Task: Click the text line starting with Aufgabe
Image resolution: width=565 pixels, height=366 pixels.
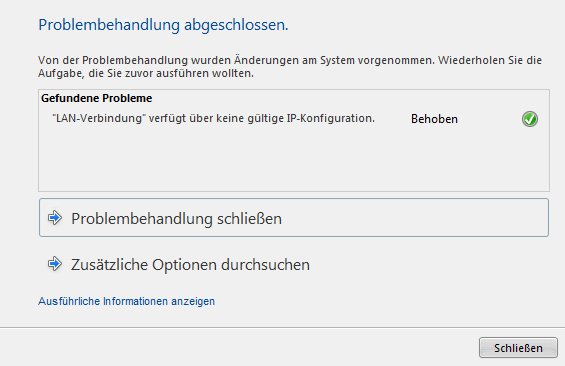Action: coord(146,73)
